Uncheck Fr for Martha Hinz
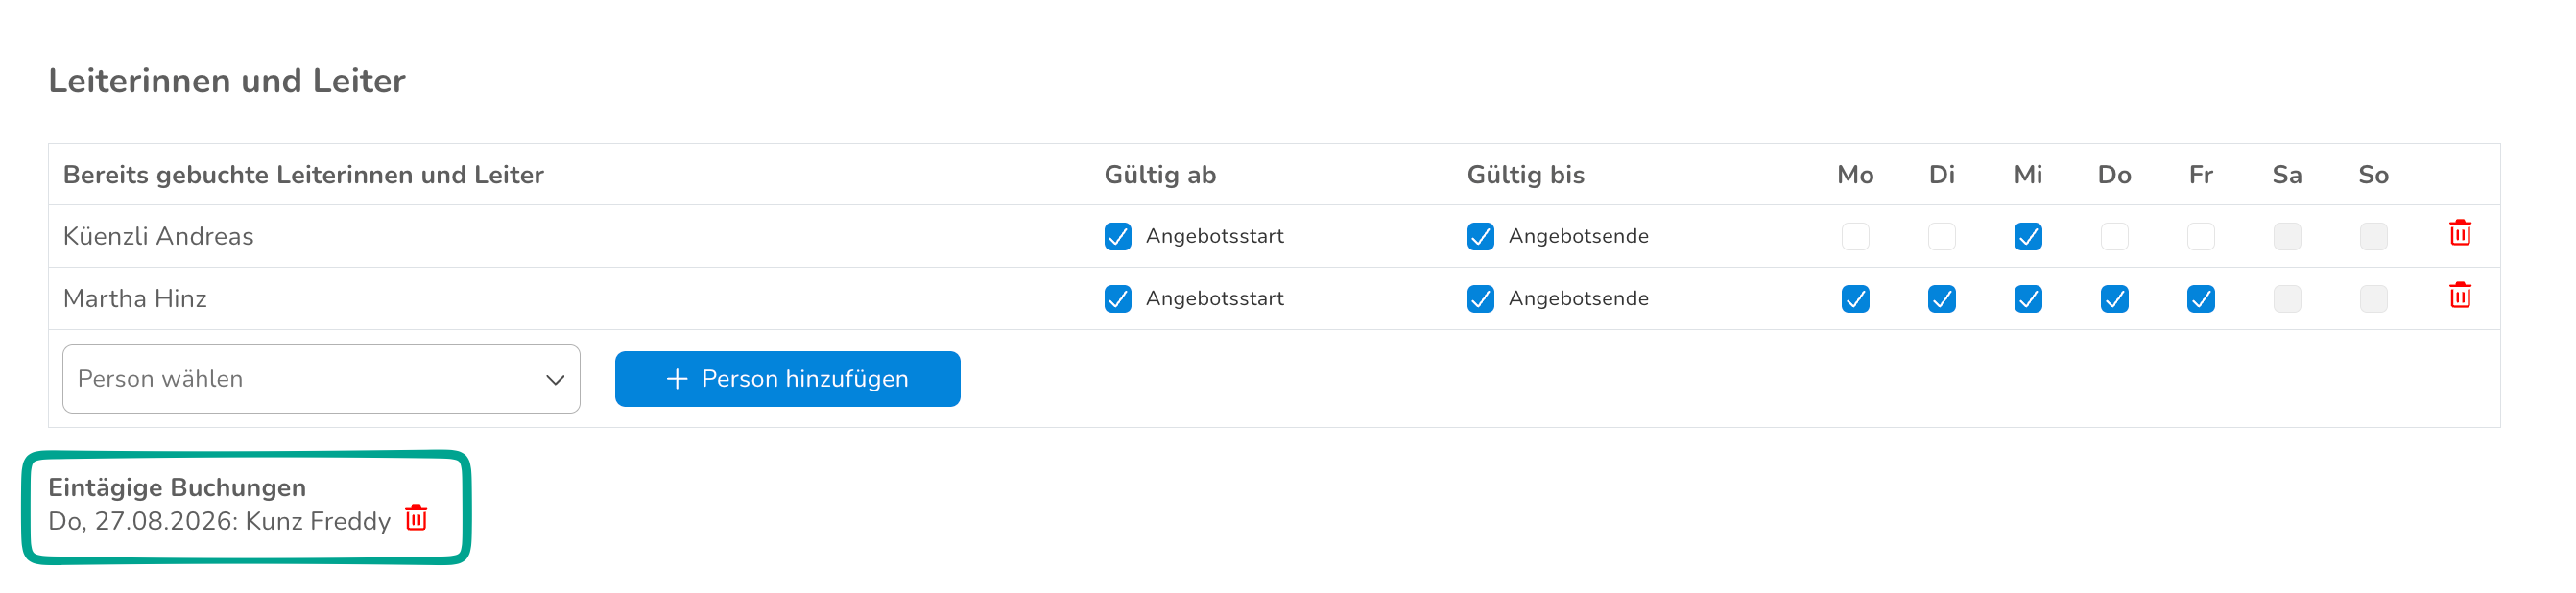2576x593 pixels. coord(2200,299)
